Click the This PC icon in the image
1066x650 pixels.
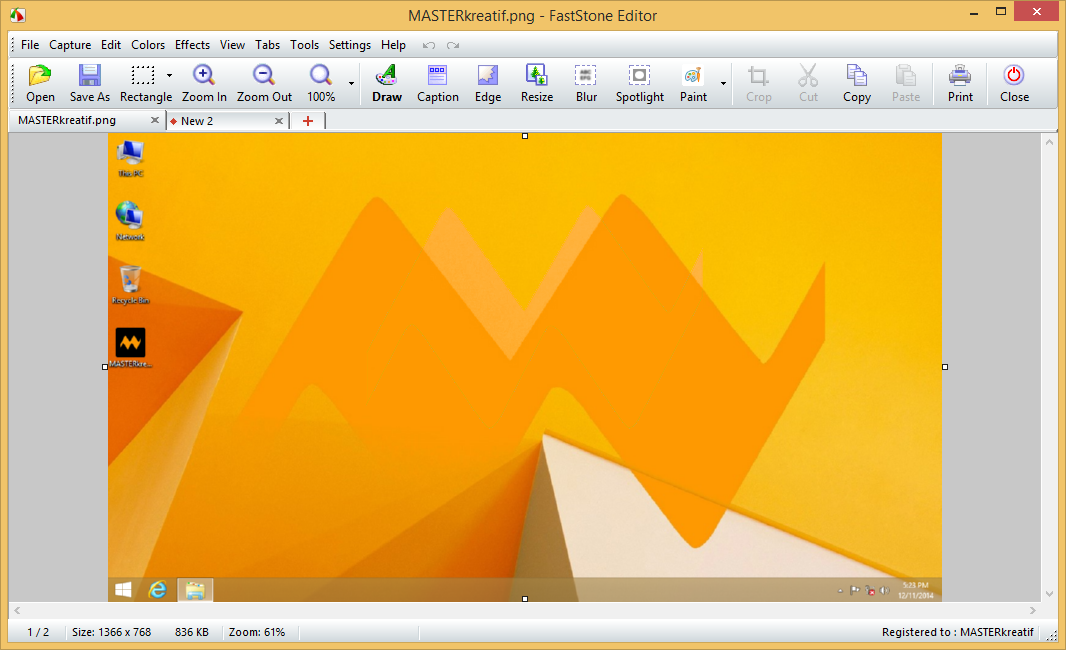pyautogui.click(x=130, y=158)
